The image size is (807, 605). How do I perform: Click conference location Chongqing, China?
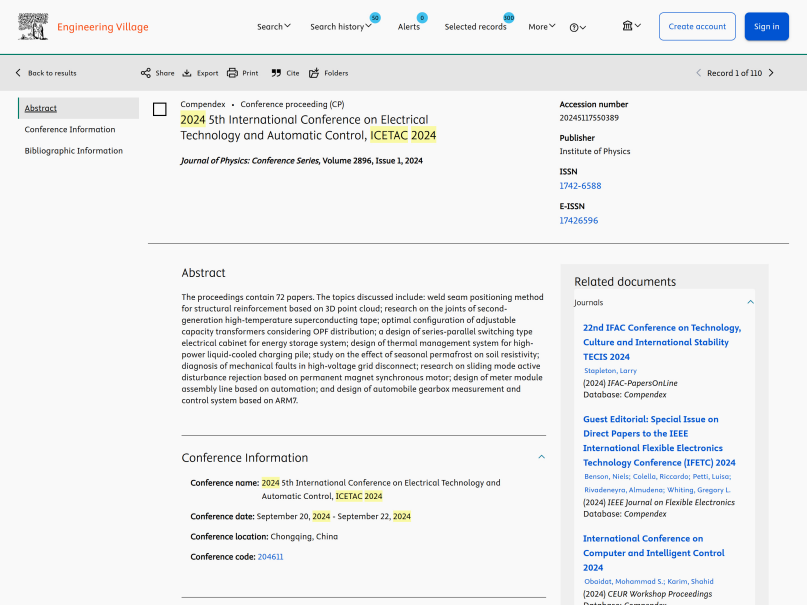click(x=304, y=537)
